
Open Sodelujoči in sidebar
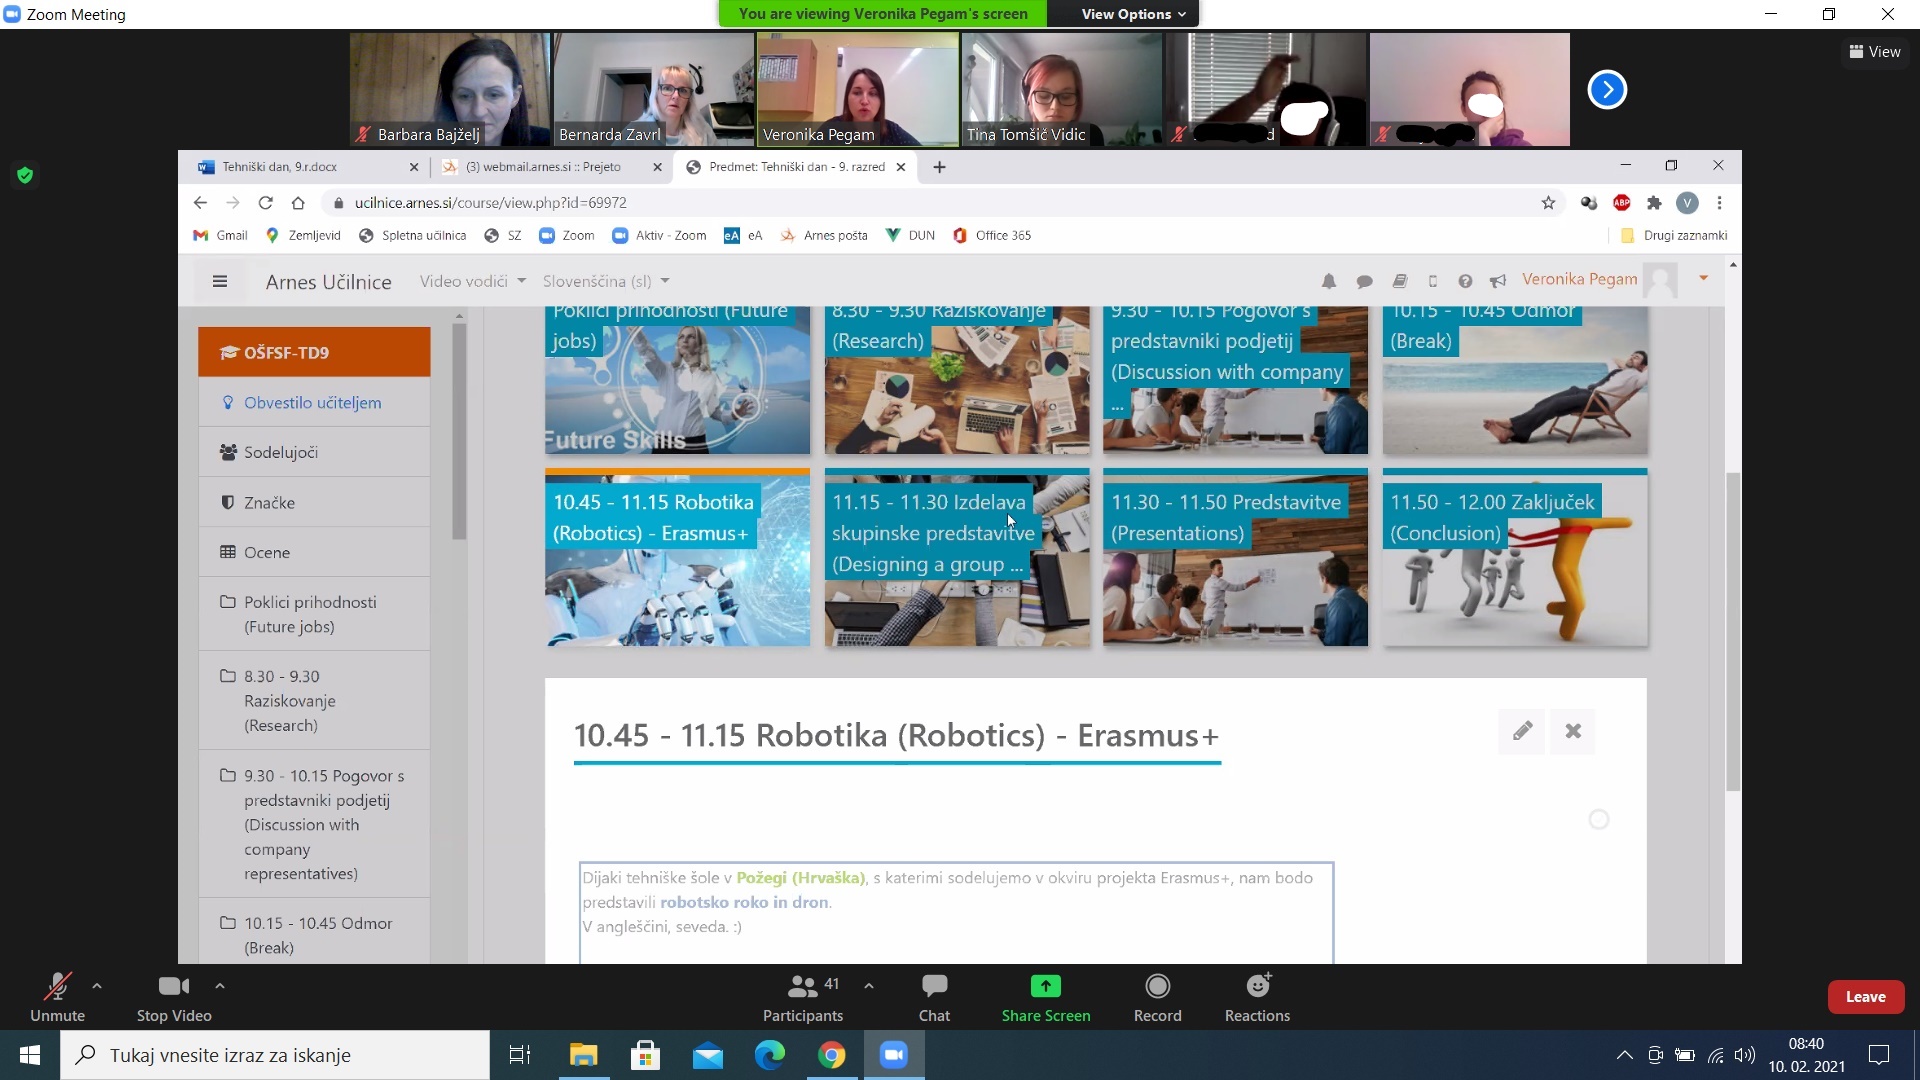[314, 452]
